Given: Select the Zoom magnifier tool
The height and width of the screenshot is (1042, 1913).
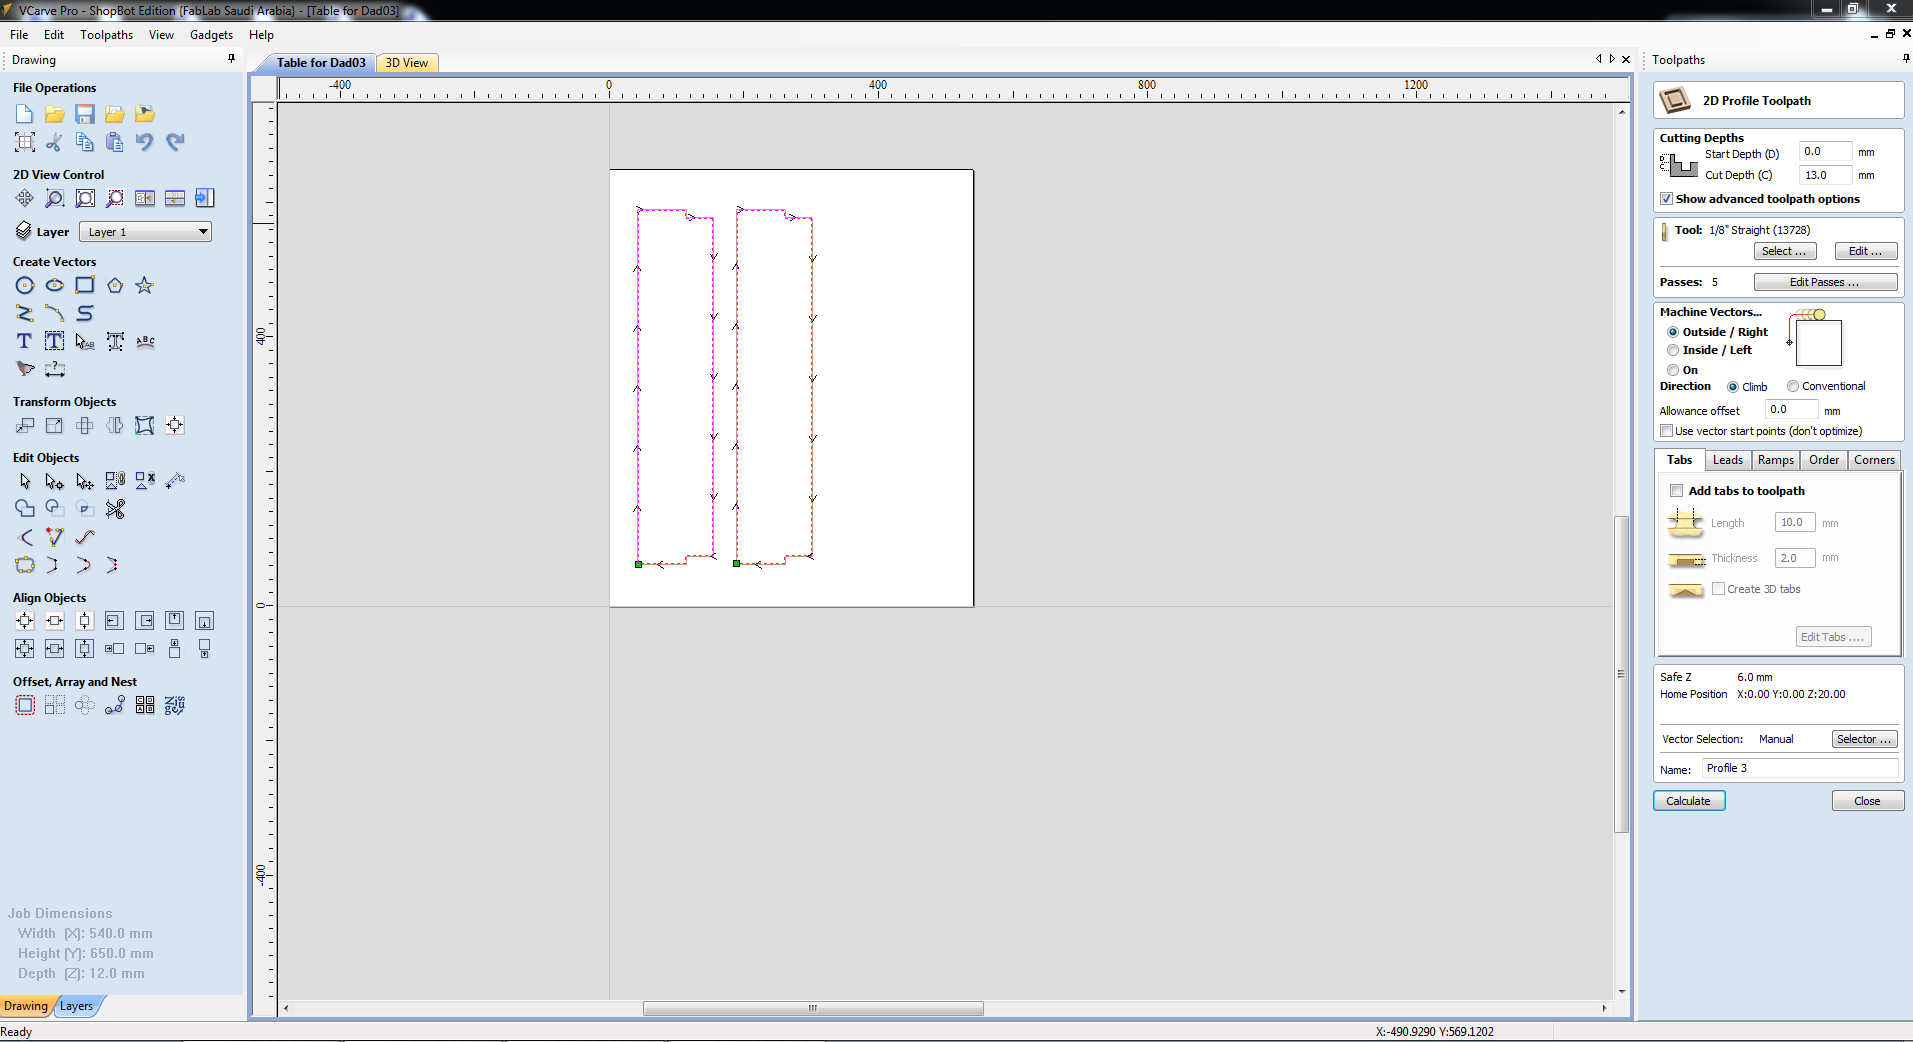Looking at the screenshot, I should [55, 198].
